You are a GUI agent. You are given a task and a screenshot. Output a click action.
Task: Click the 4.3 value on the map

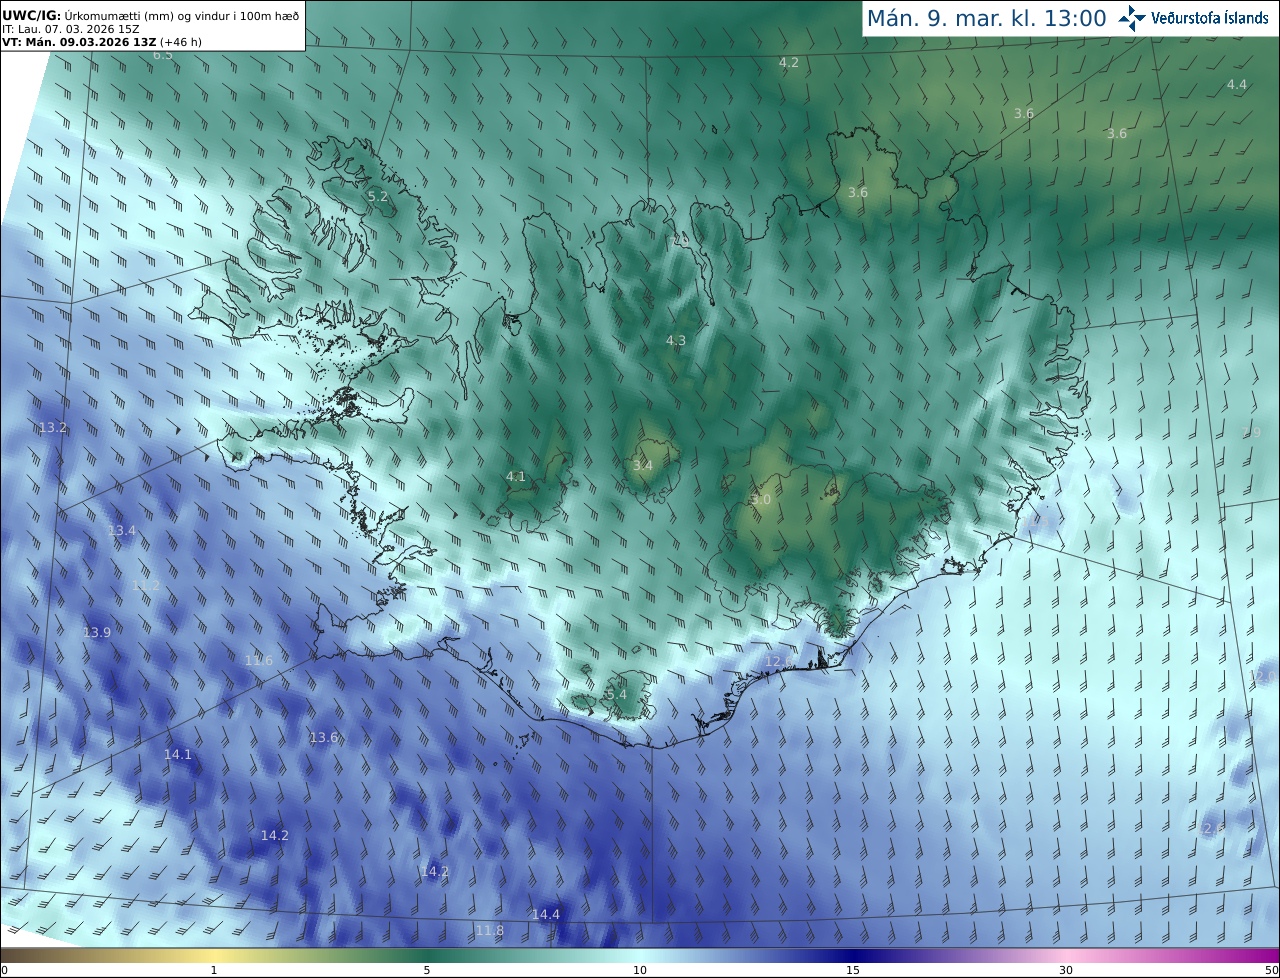tap(676, 341)
